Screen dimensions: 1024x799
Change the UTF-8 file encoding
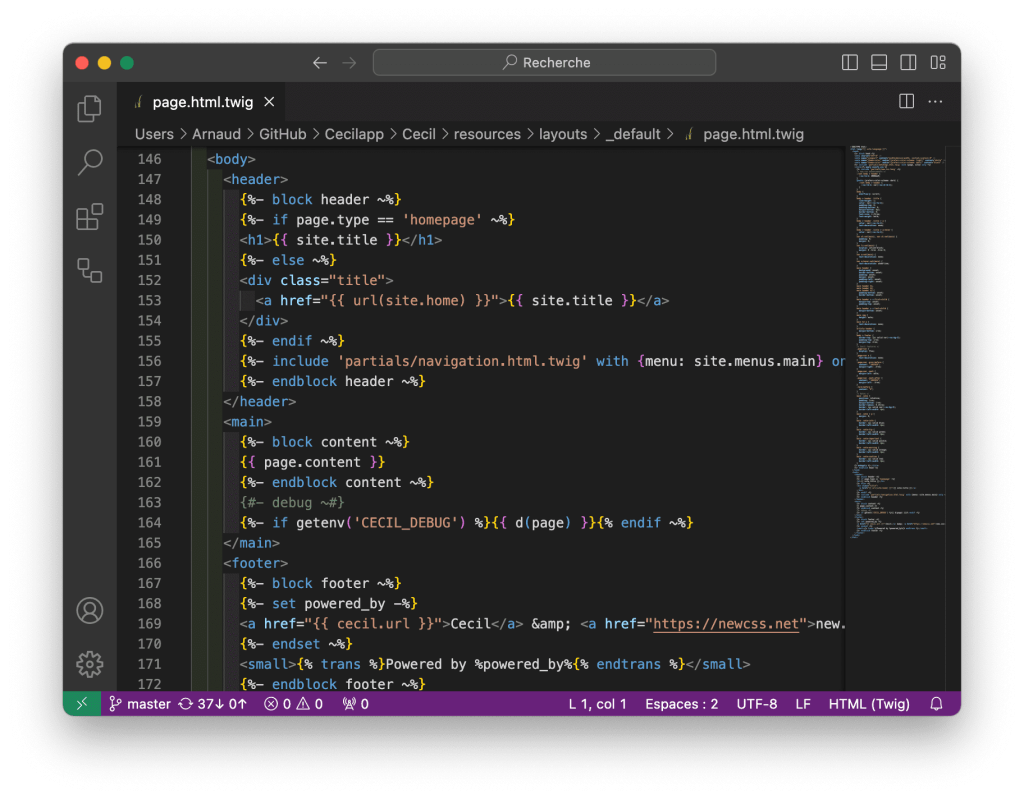[x=756, y=704]
